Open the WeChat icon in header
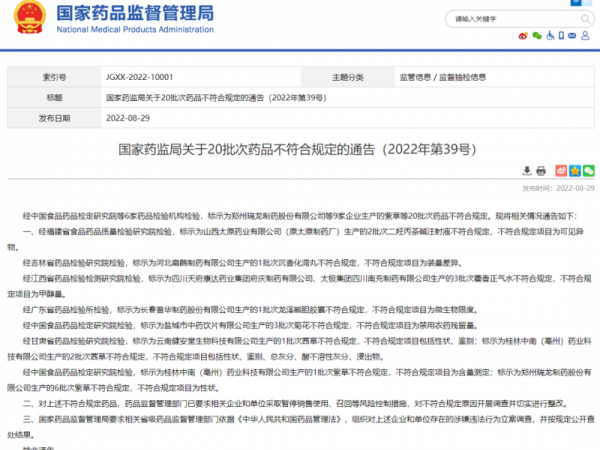 pos(537,35)
